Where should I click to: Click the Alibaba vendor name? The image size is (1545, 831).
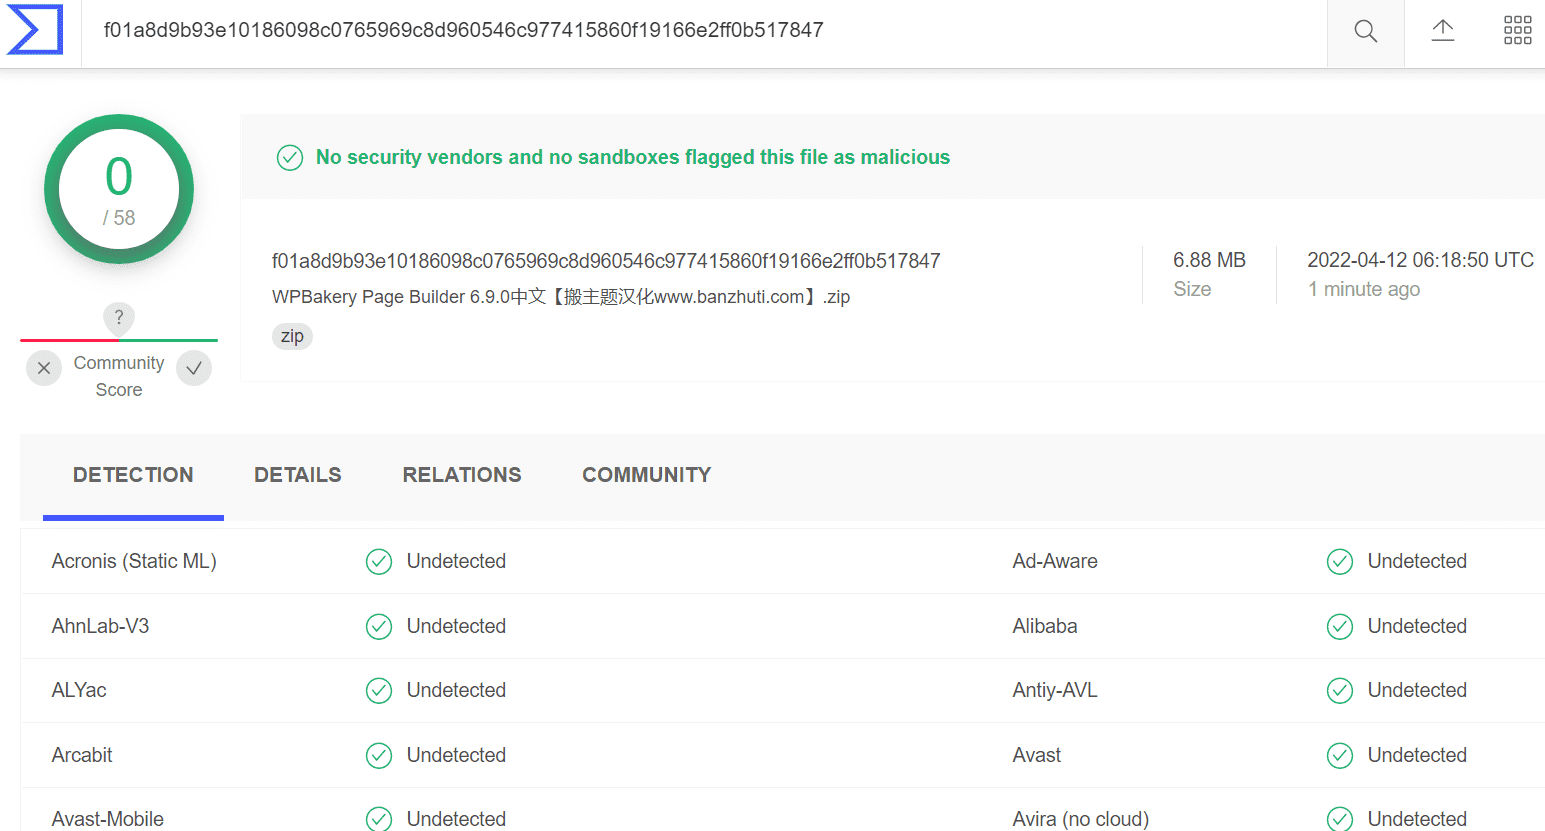click(x=1045, y=626)
